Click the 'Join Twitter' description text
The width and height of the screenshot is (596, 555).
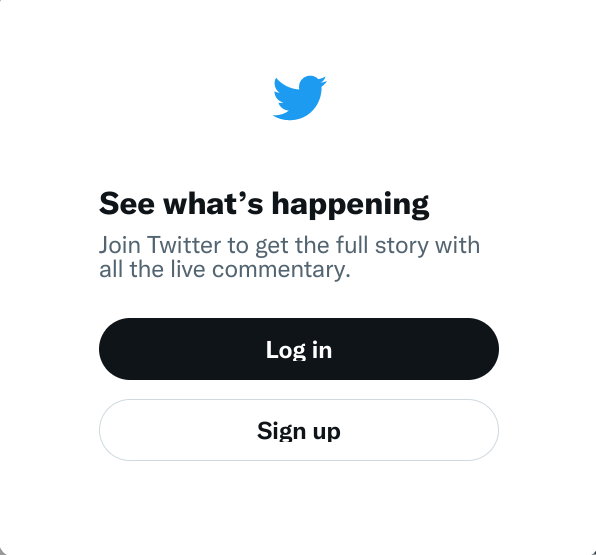coord(289,257)
